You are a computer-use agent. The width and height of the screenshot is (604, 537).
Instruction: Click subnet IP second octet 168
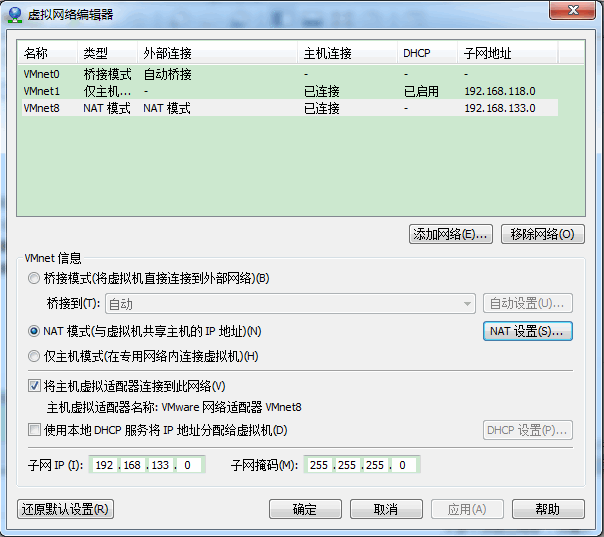point(132,465)
